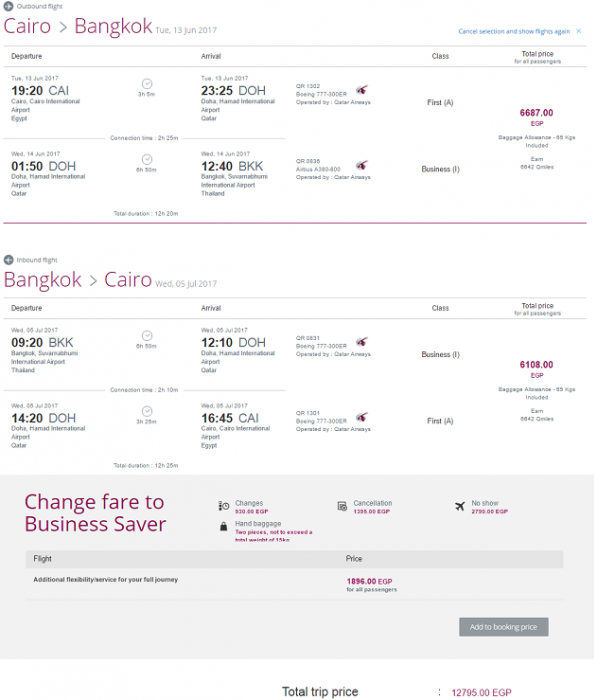597x700 pixels.
Task: Click Qatar Airways logo for flight QR 0831
Action: [x=362, y=342]
